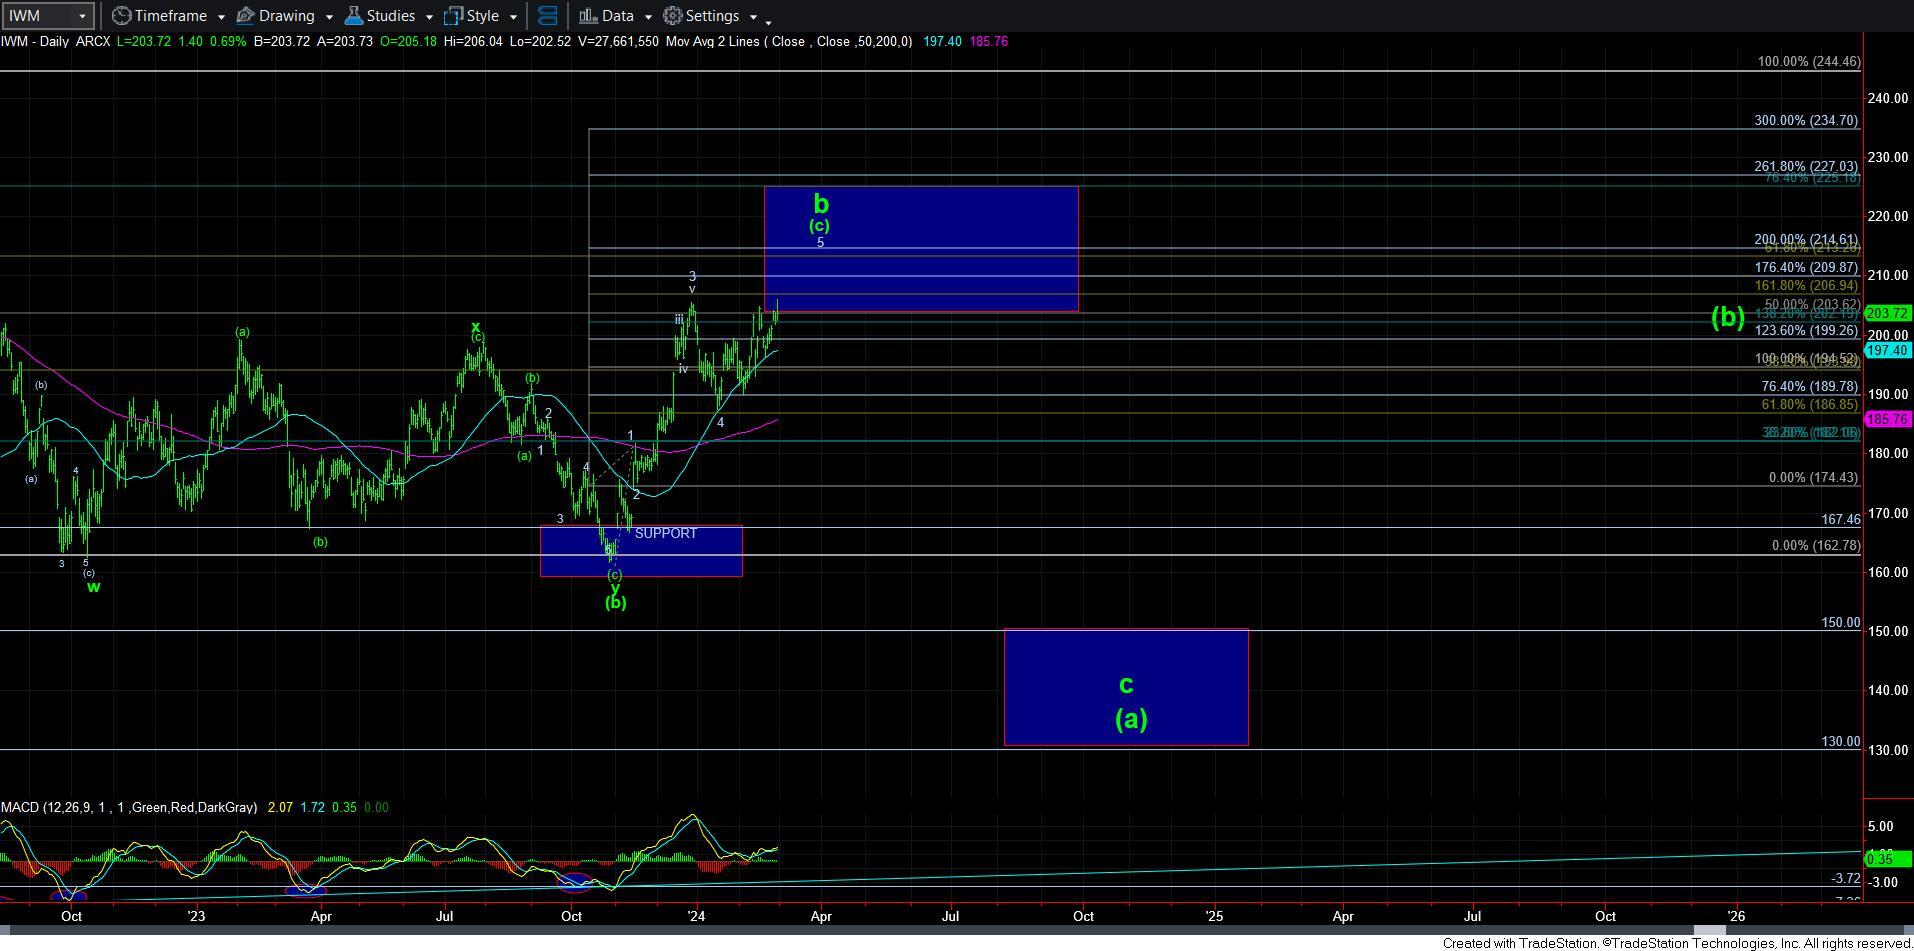Click the Settings gear icon
The image size is (1914, 951).
point(673,16)
